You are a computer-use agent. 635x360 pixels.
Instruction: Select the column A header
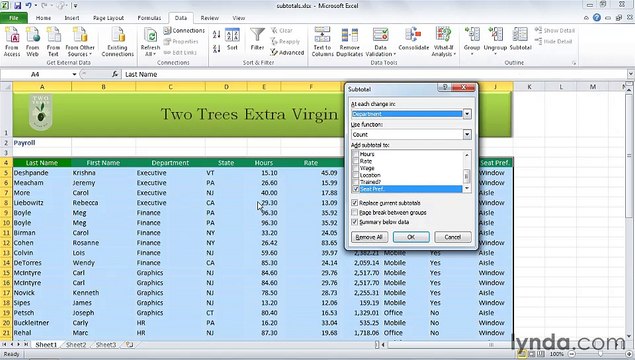click(42, 87)
